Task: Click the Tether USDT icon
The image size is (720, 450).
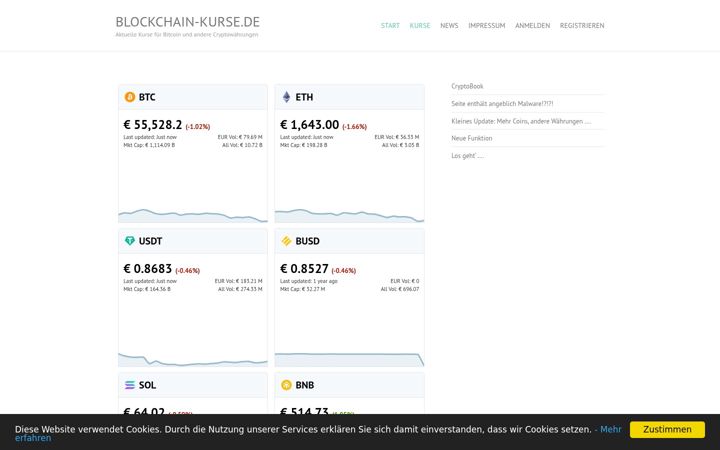Action: pos(130,241)
